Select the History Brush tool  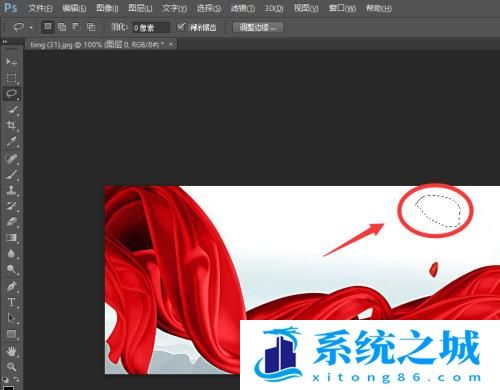click(11, 206)
